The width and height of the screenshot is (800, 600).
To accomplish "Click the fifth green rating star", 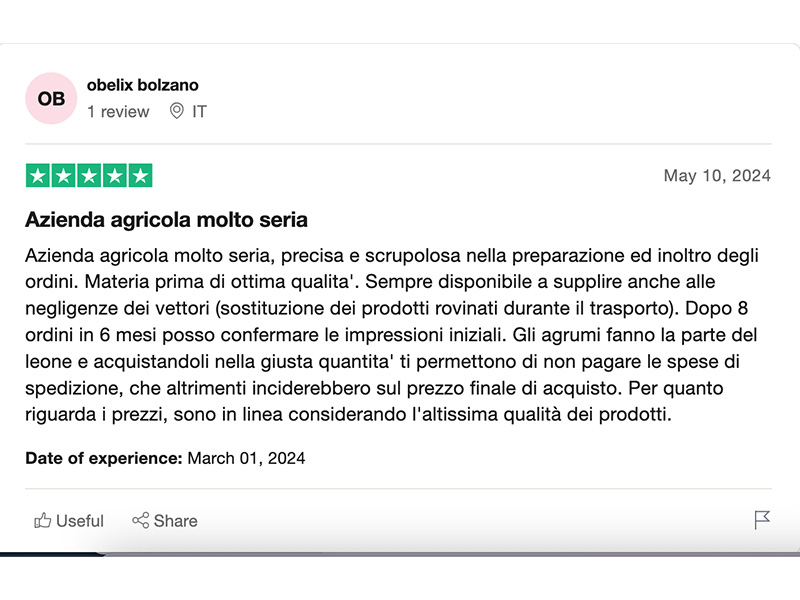I will coord(140,176).
